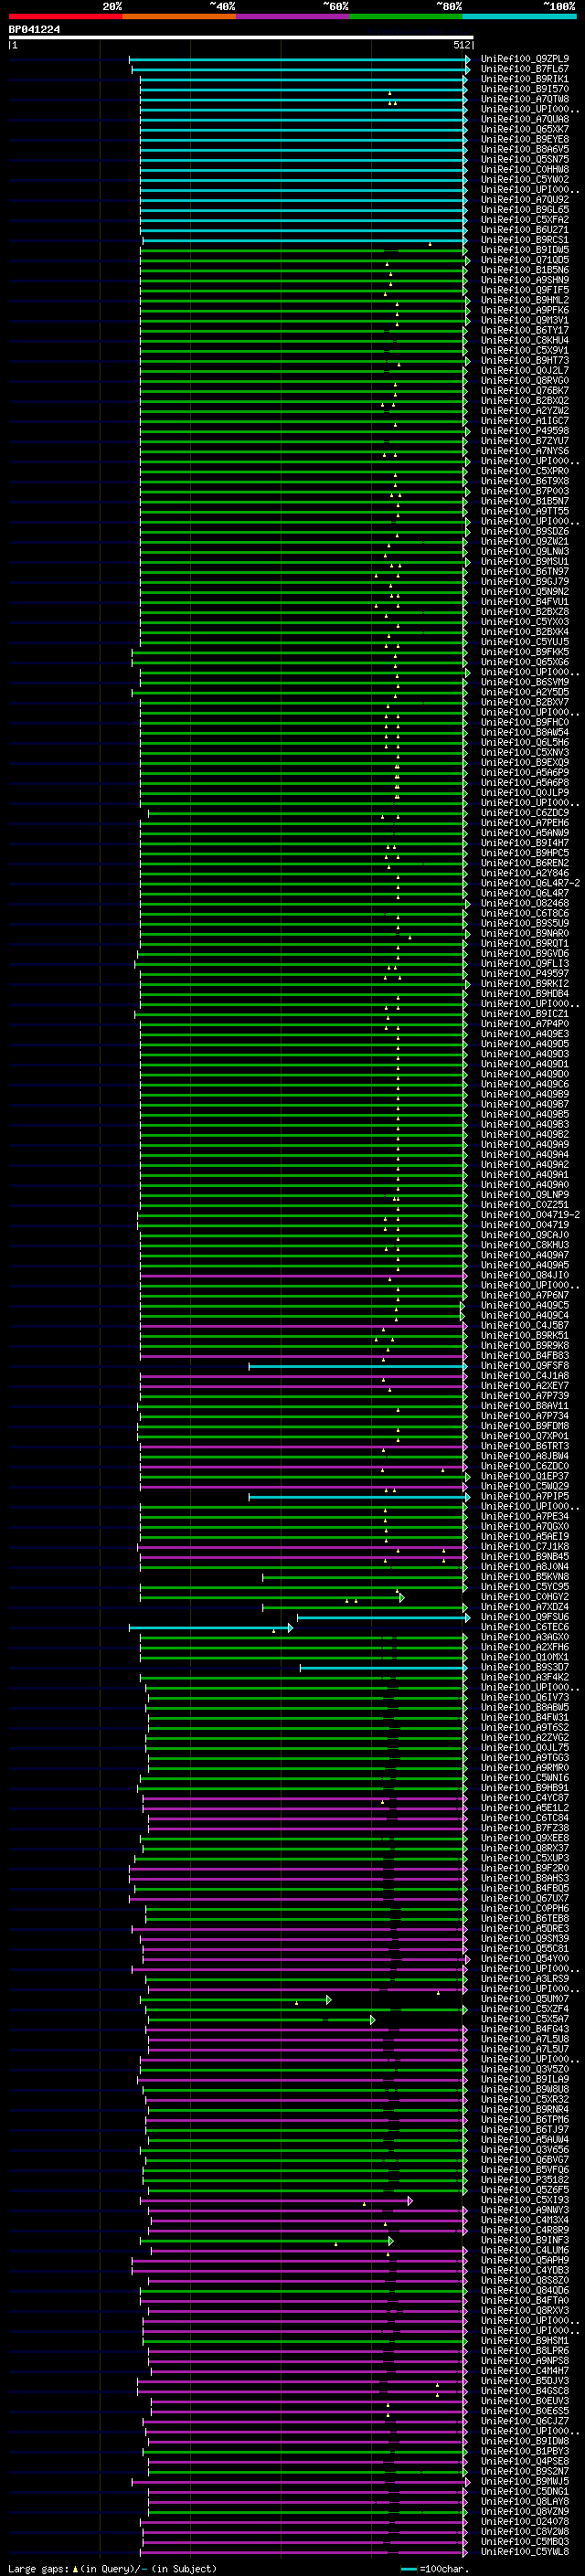Click the cyan 100-character scale bar in the legend
The height and width of the screenshot is (2576, 585).
click(408, 2568)
